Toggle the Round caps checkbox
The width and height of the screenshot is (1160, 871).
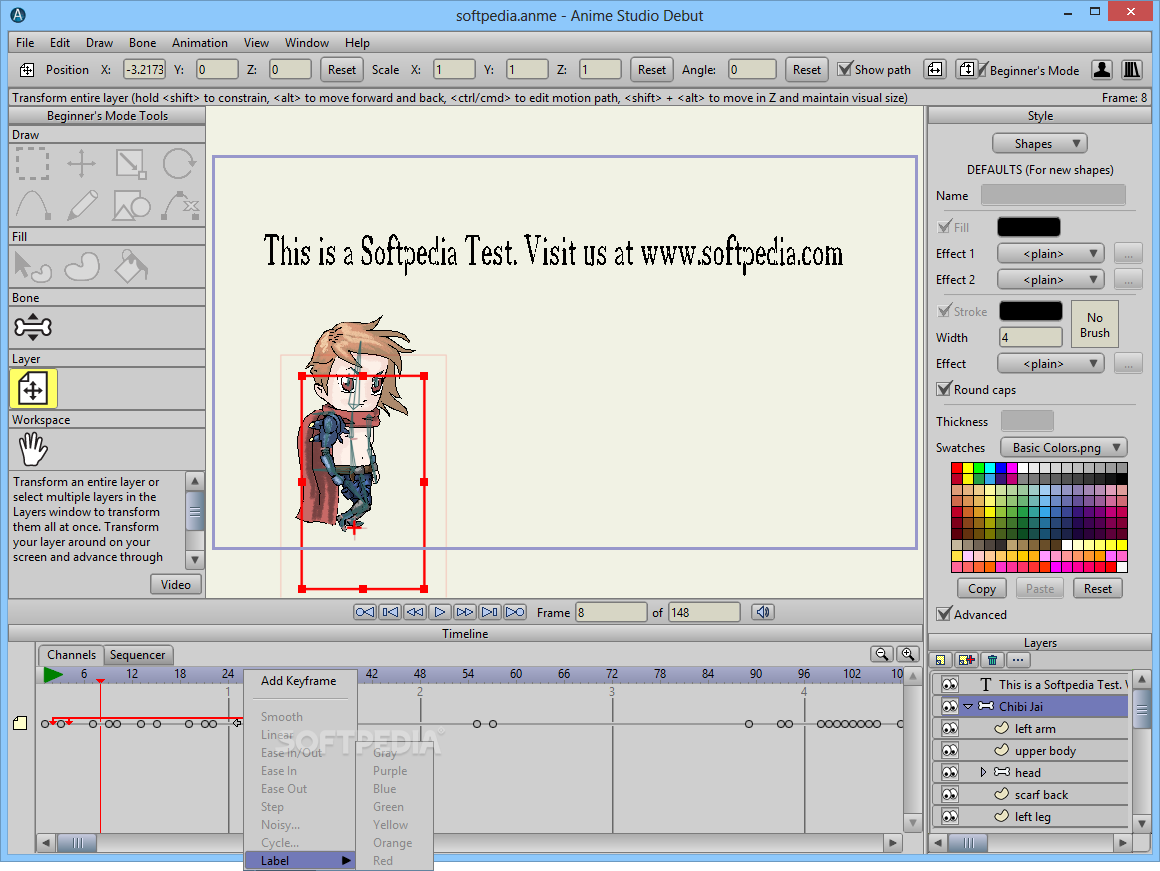[x=944, y=389]
